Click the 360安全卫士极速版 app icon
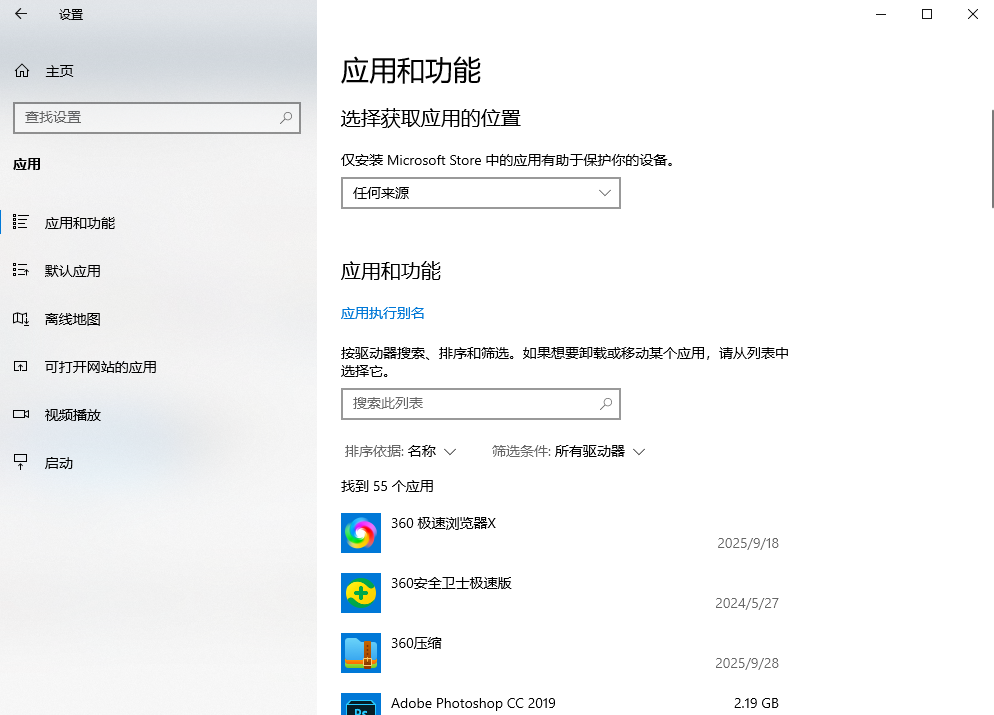 coord(360,593)
